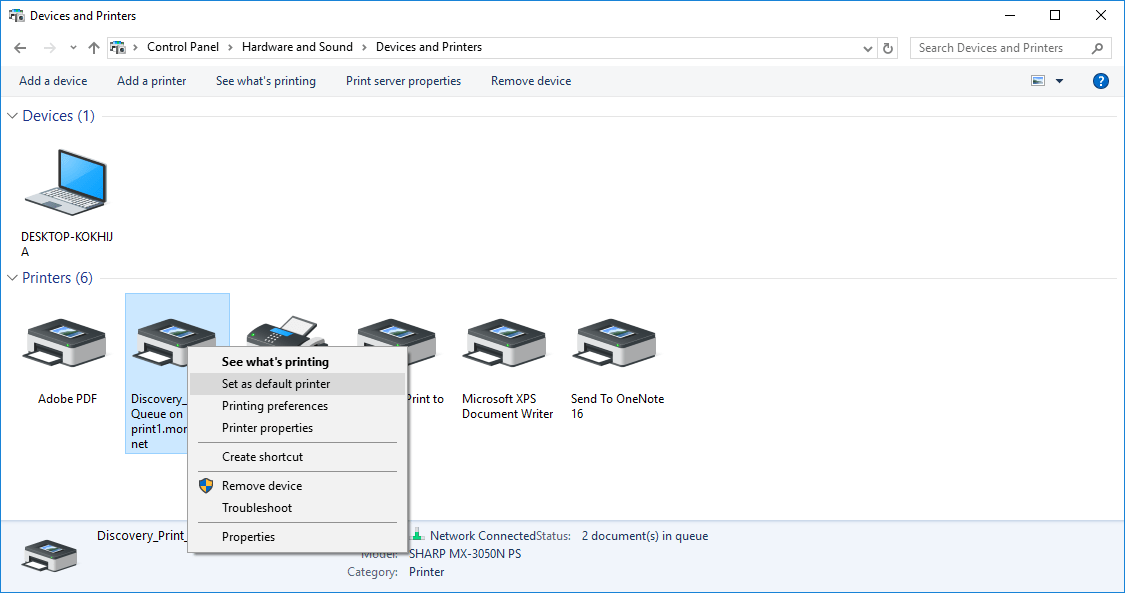
Task: Click the Add a printer link
Action: [x=151, y=80]
